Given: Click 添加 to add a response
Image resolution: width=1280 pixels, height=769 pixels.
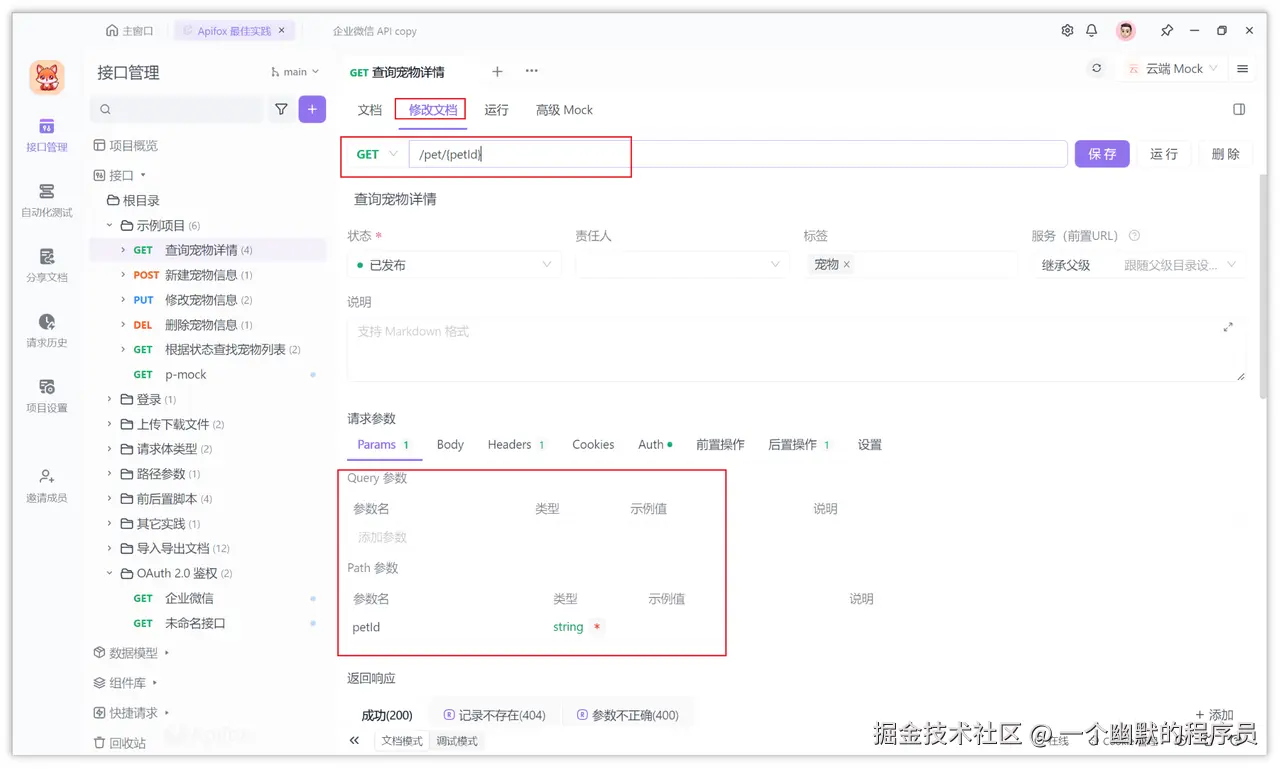Looking at the screenshot, I should point(1214,715).
